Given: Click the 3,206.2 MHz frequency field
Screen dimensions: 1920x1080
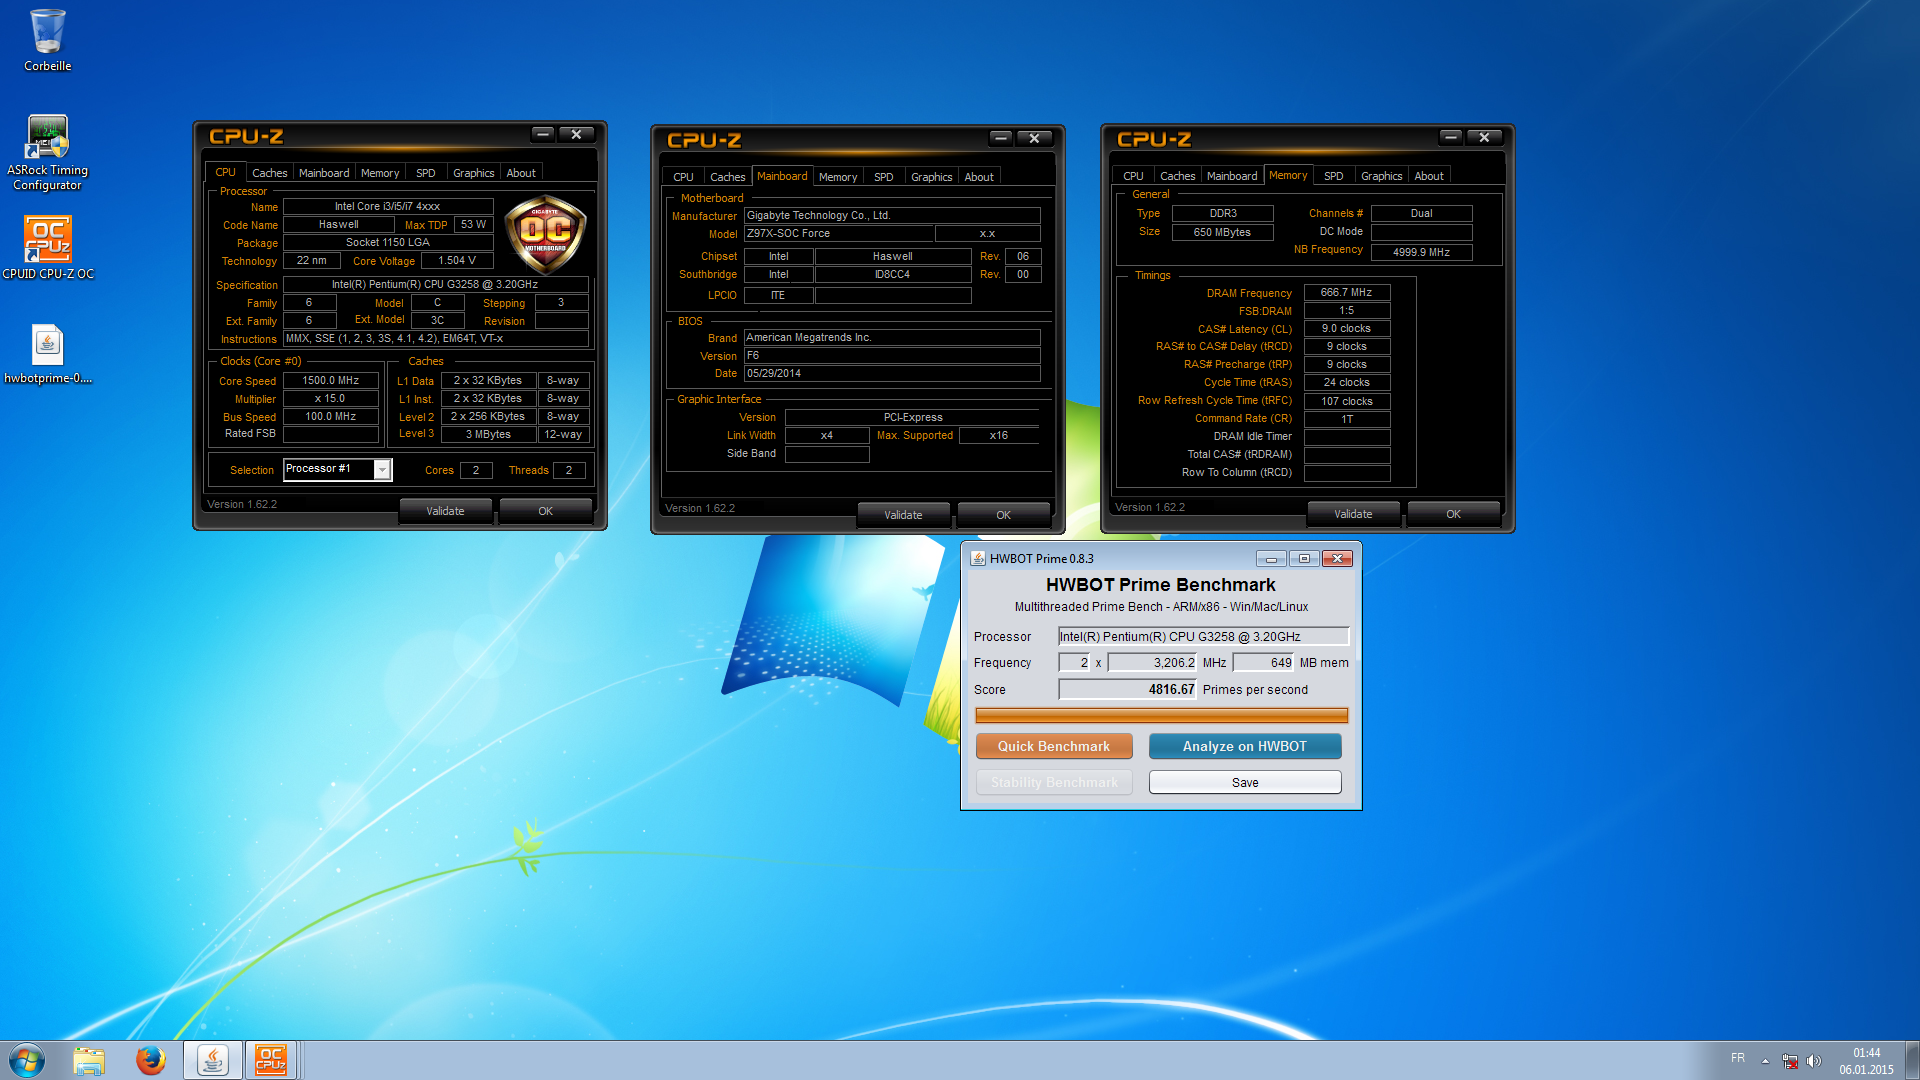Looking at the screenshot, I should point(1153,662).
